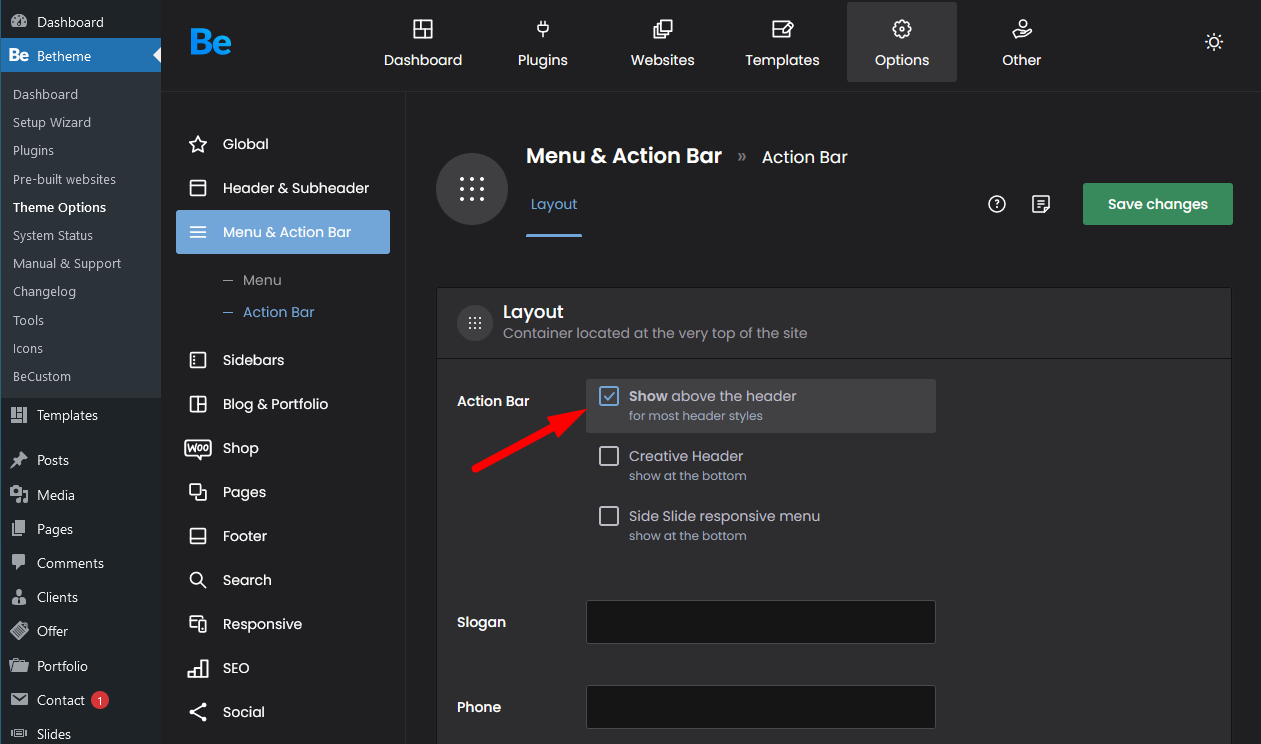The image size is (1261, 744).
Task: Open the Dashboard tab icon in top bar
Action: (x=423, y=29)
